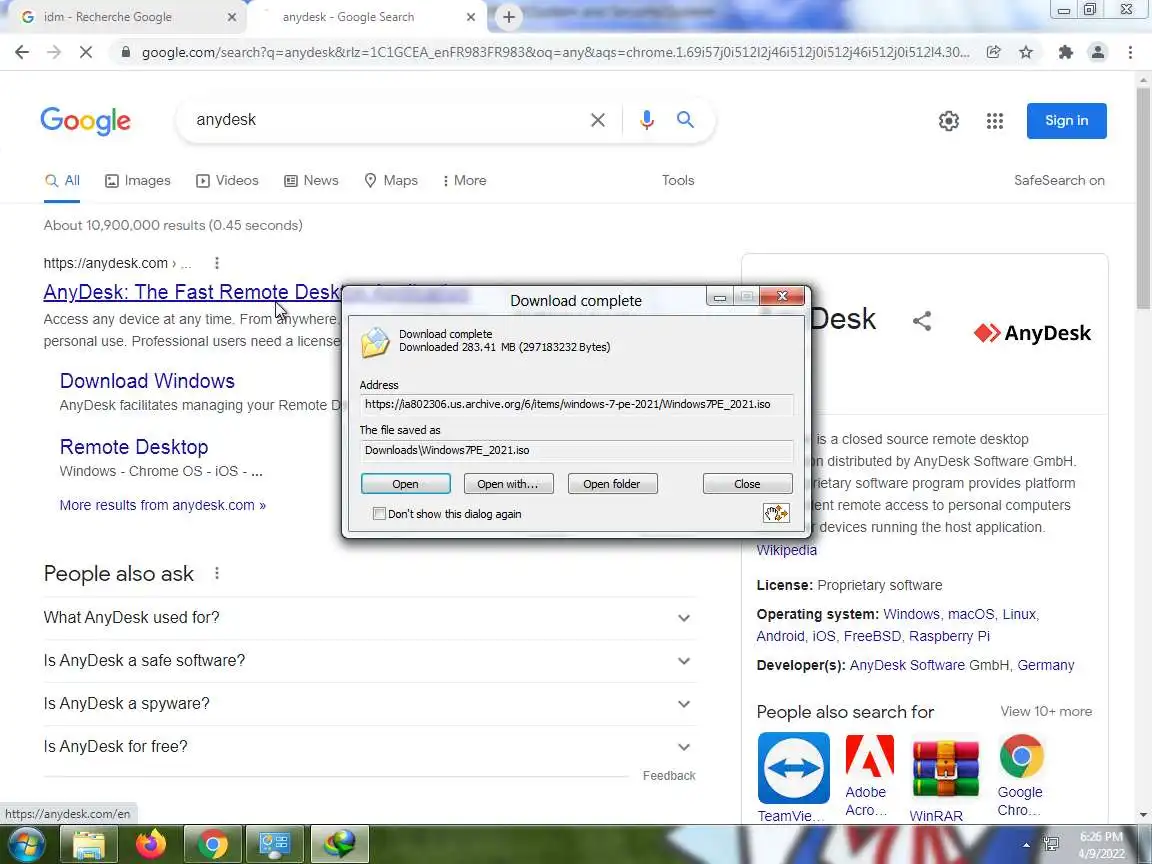
Task: Click the Google logo
Action: click(86, 121)
